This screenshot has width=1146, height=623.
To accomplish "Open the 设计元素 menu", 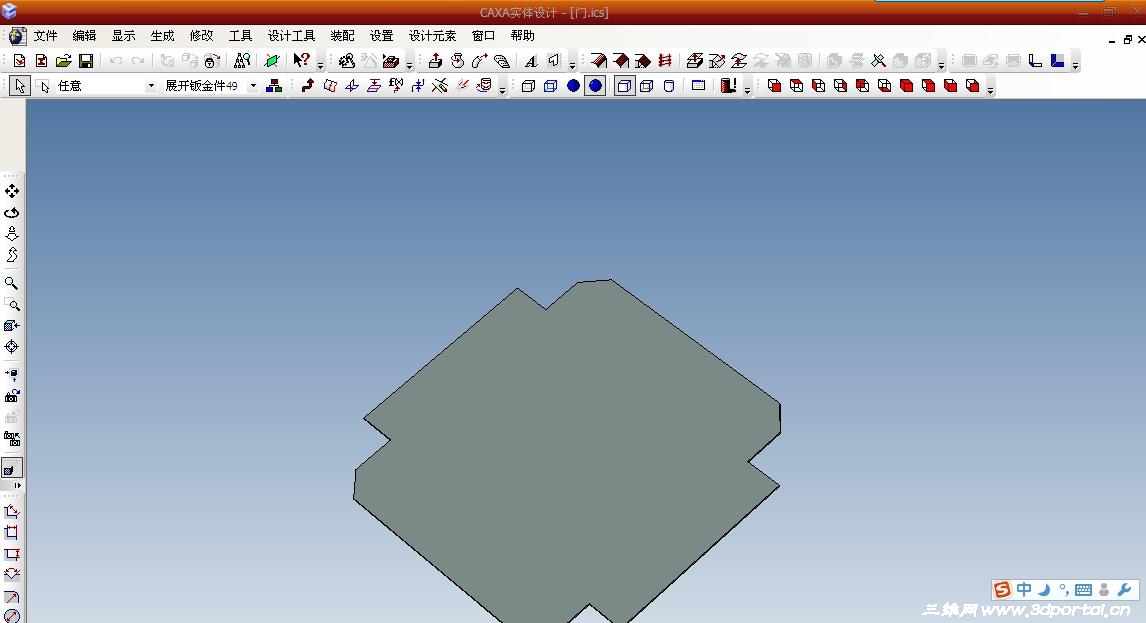I will 432,36.
